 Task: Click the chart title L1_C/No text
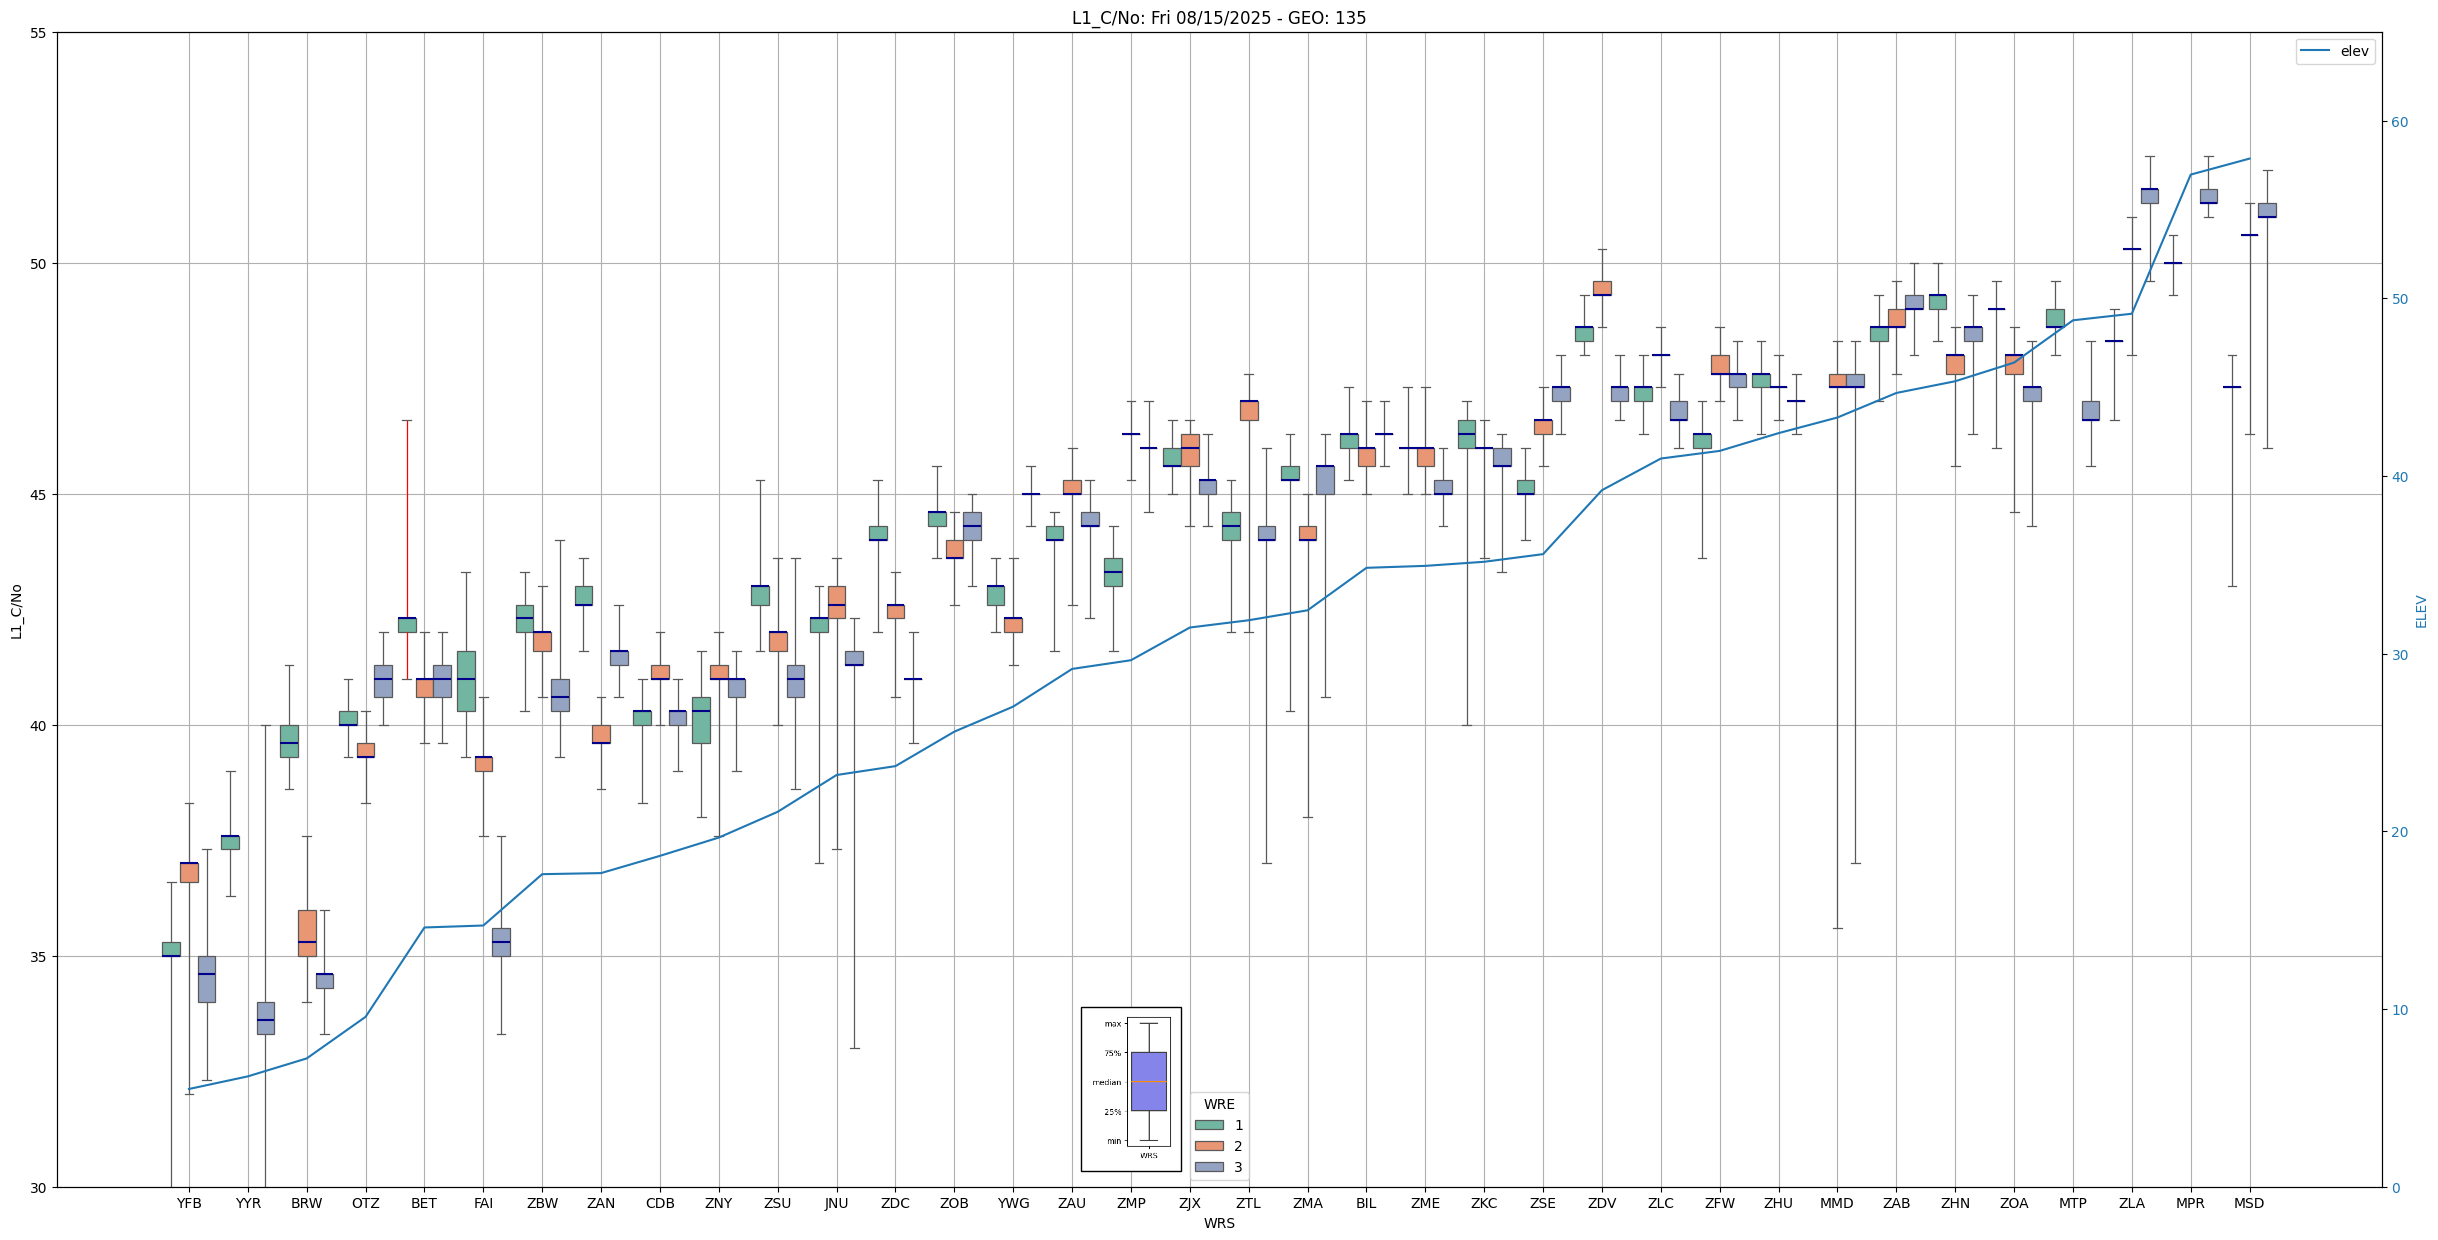click(x=1218, y=18)
